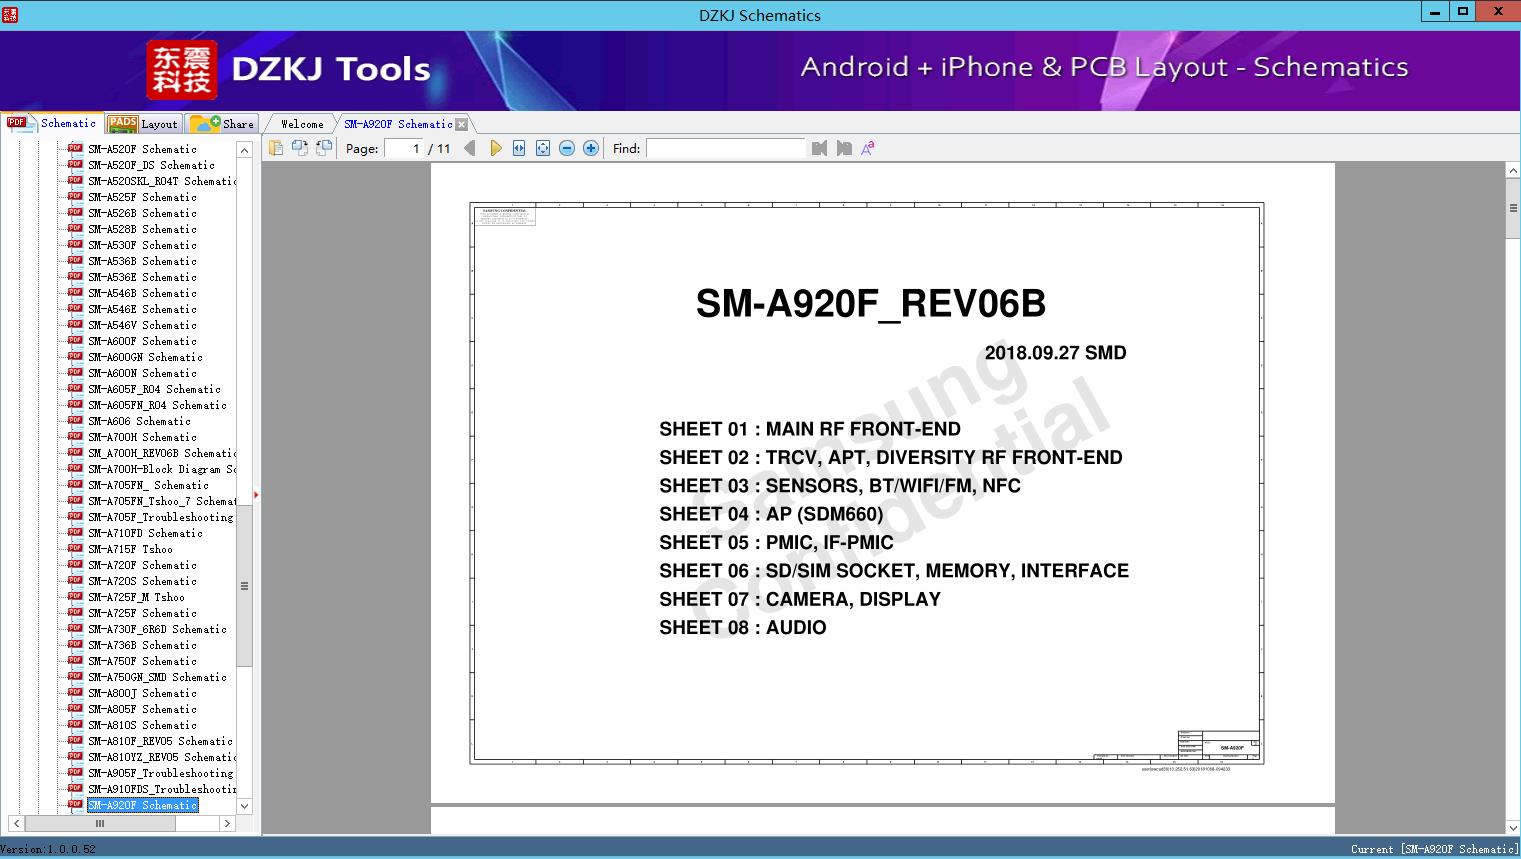Open SM-A705F_Troubleshooting entry

pyautogui.click(x=160, y=517)
